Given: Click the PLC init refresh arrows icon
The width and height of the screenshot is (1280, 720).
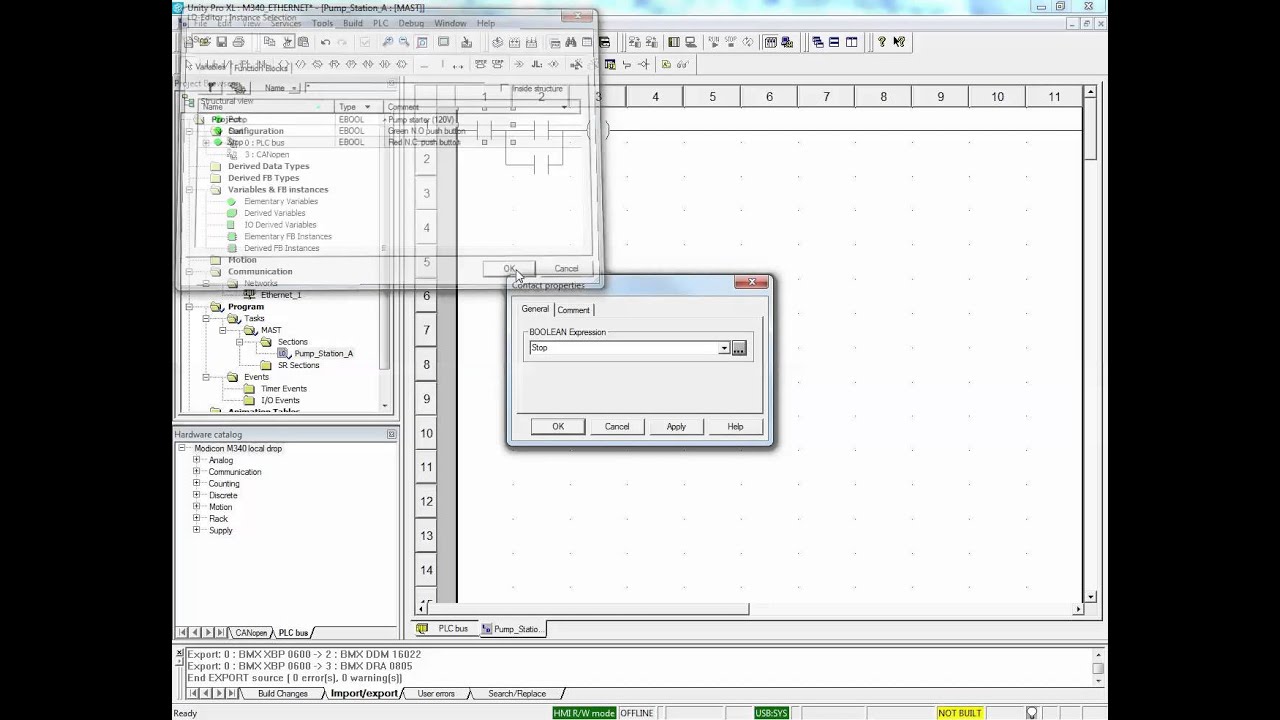Looking at the screenshot, I should [748, 42].
